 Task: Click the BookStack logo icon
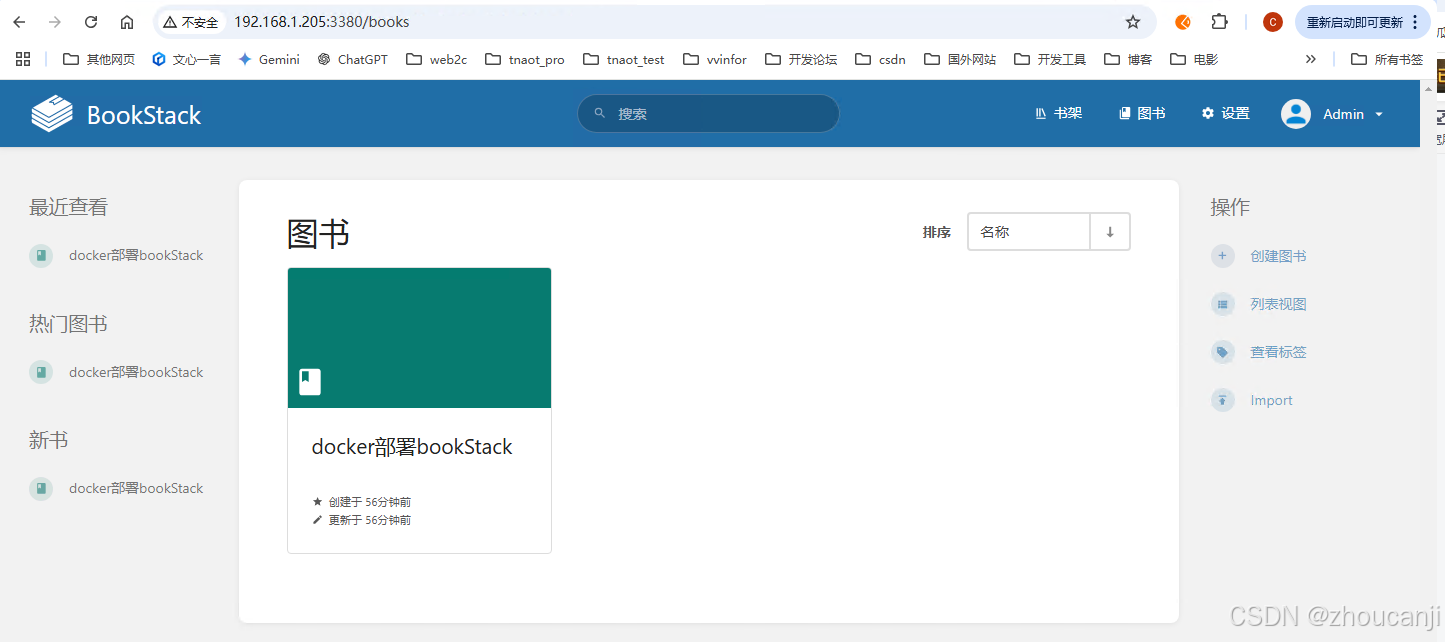(x=52, y=114)
